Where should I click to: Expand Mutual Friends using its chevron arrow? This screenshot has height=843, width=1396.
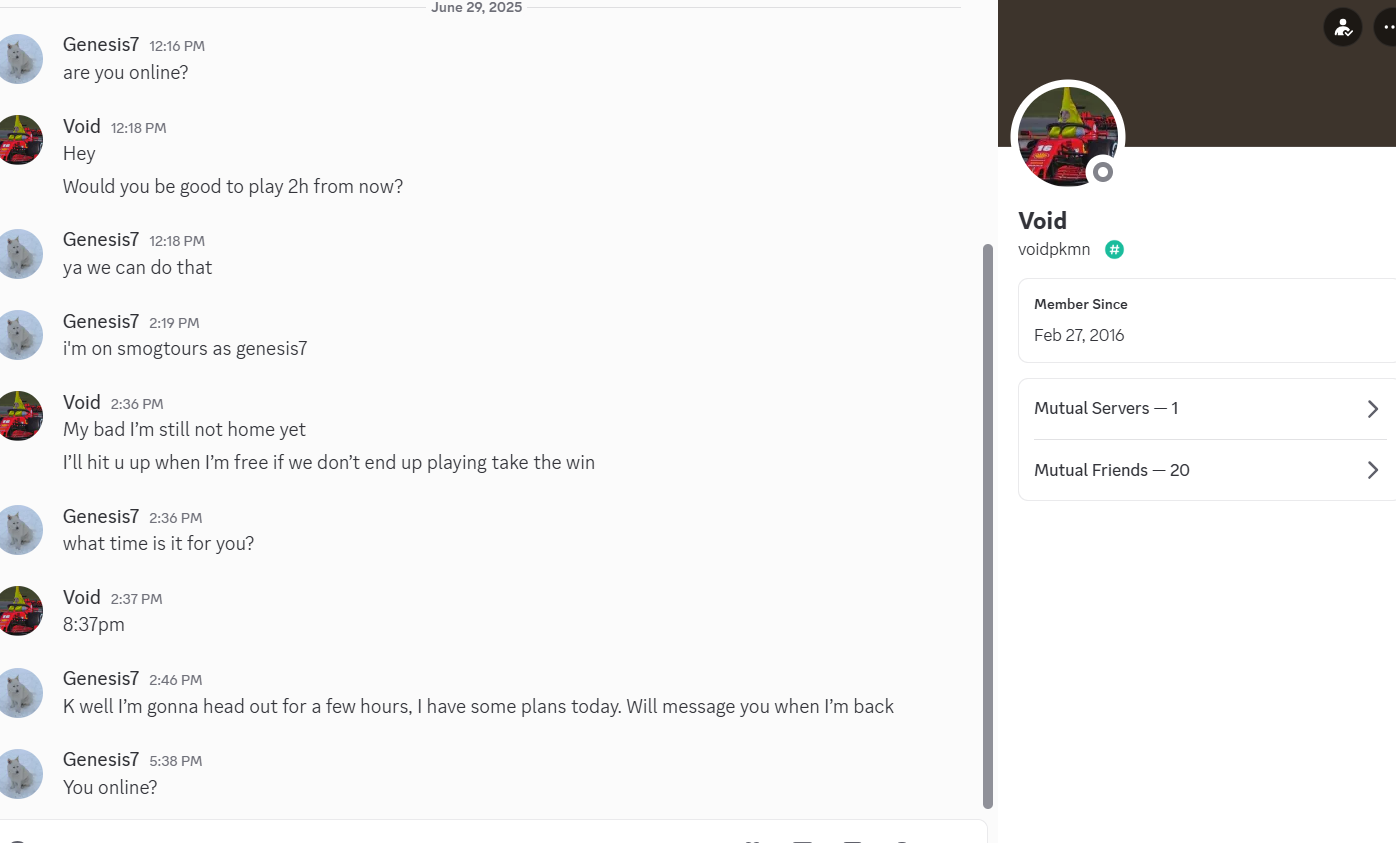click(1373, 470)
